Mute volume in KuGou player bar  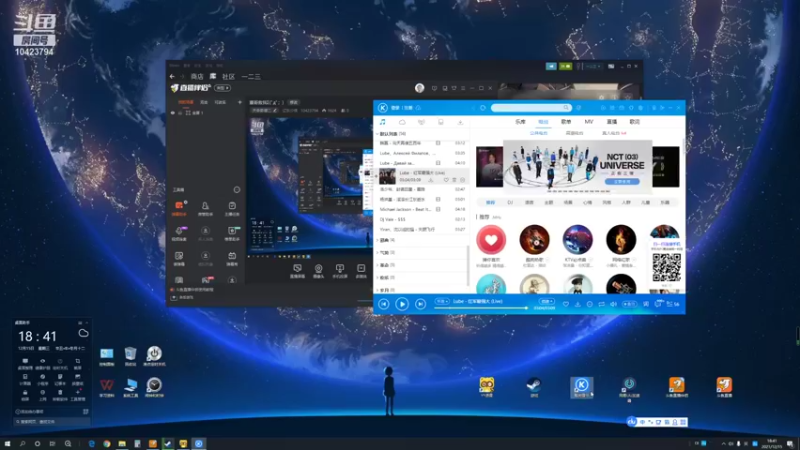pyautogui.click(x=613, y=304)
